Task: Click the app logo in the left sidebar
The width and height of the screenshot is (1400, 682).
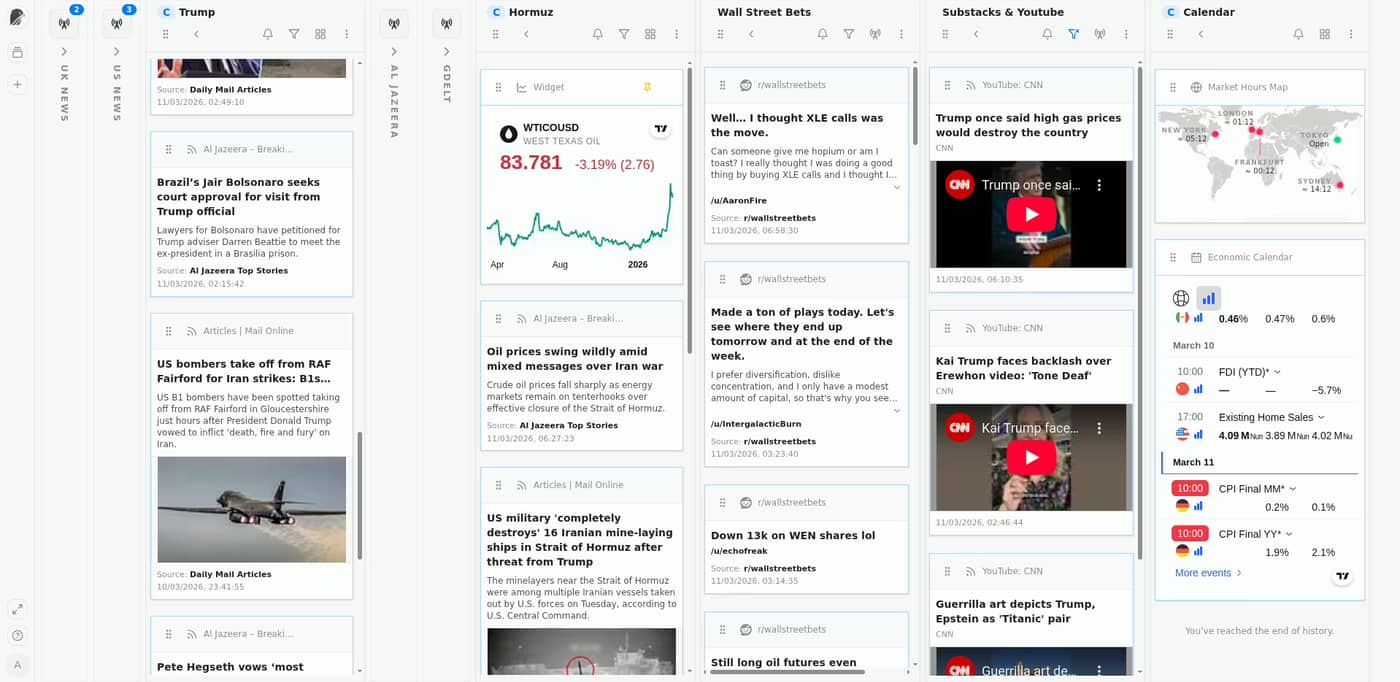Action: tap(17, 17)
